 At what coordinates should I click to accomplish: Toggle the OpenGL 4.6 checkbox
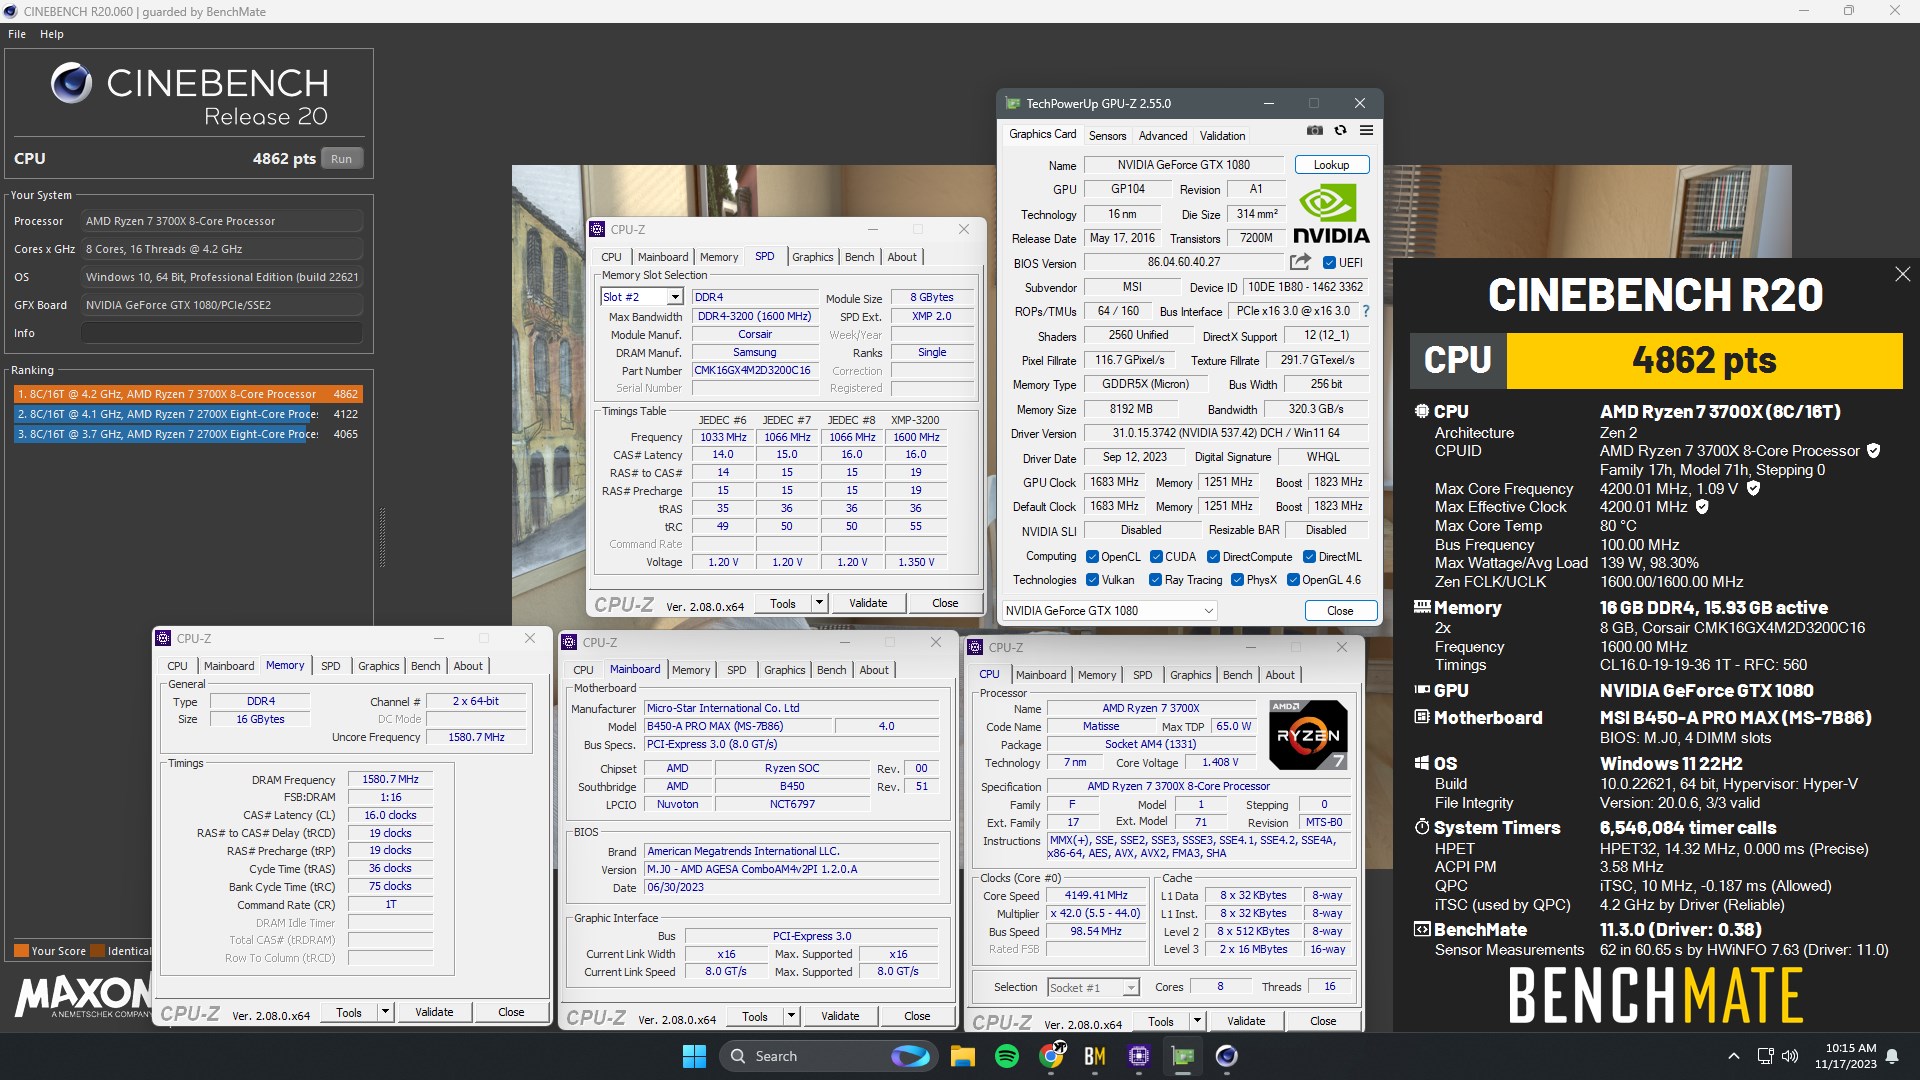click(1293, 580)
